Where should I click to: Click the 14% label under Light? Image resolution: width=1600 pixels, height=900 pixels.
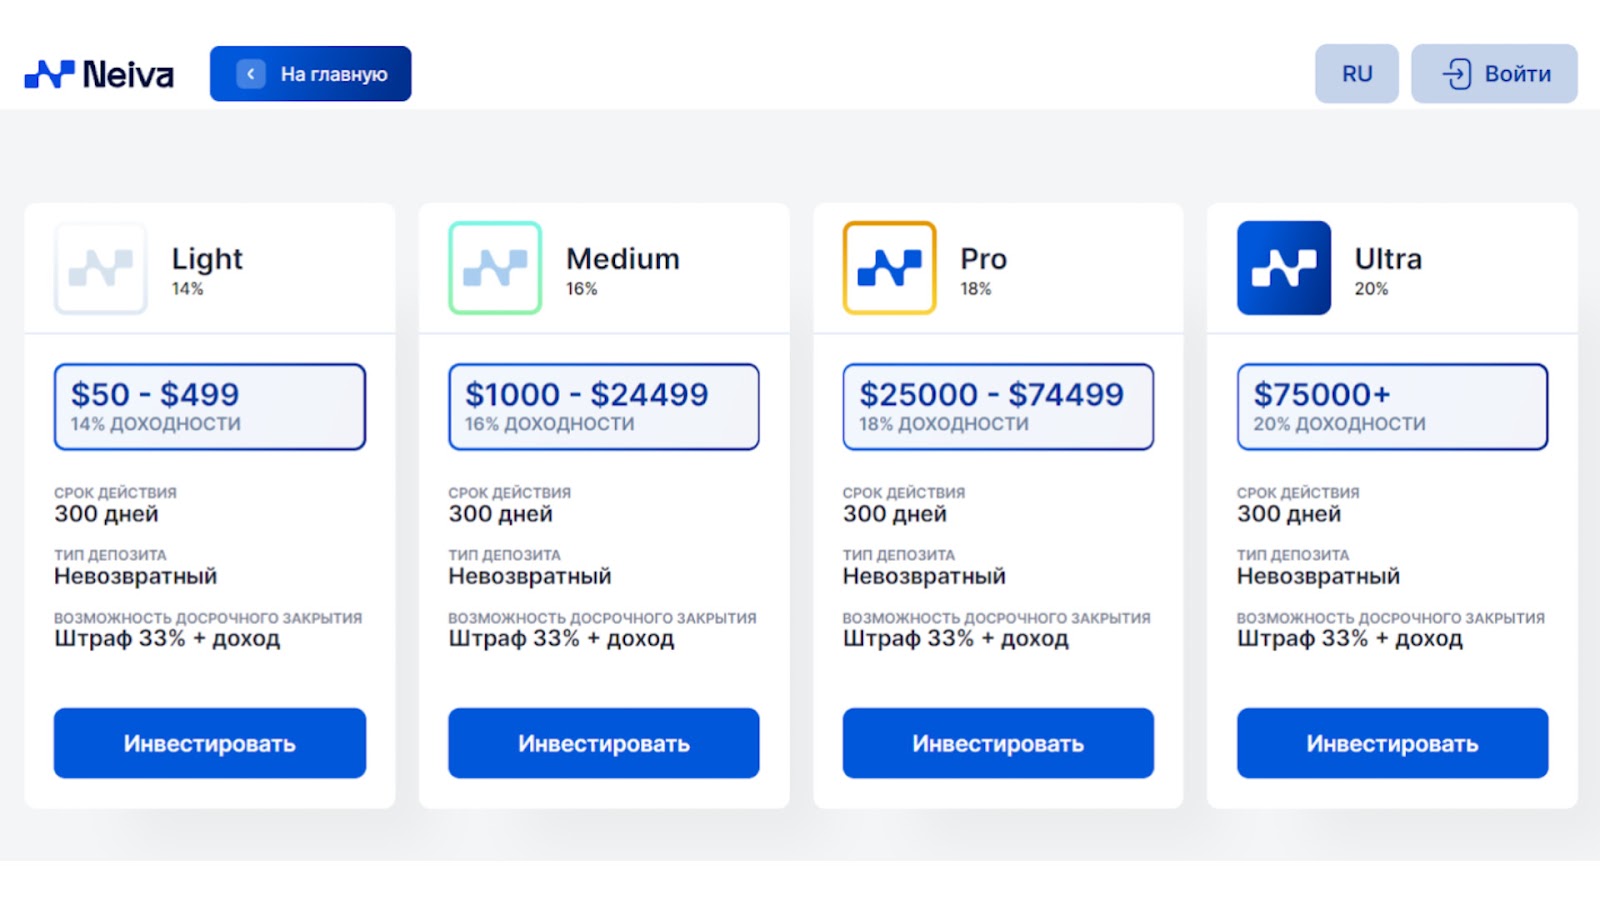[x=187, y=289]
